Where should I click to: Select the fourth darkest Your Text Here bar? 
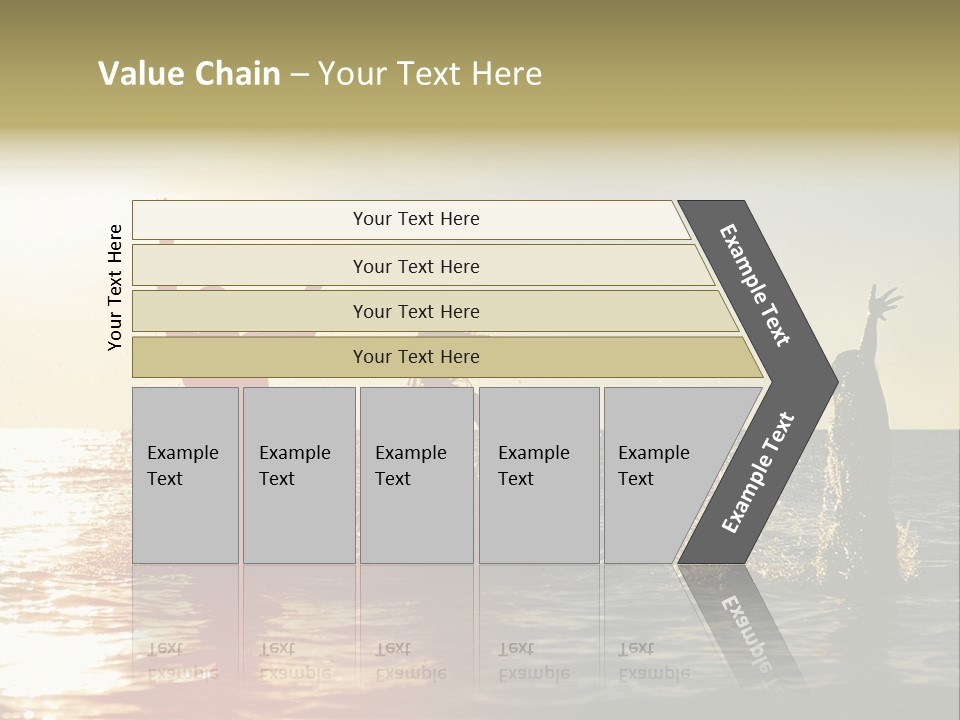[447, 357]
